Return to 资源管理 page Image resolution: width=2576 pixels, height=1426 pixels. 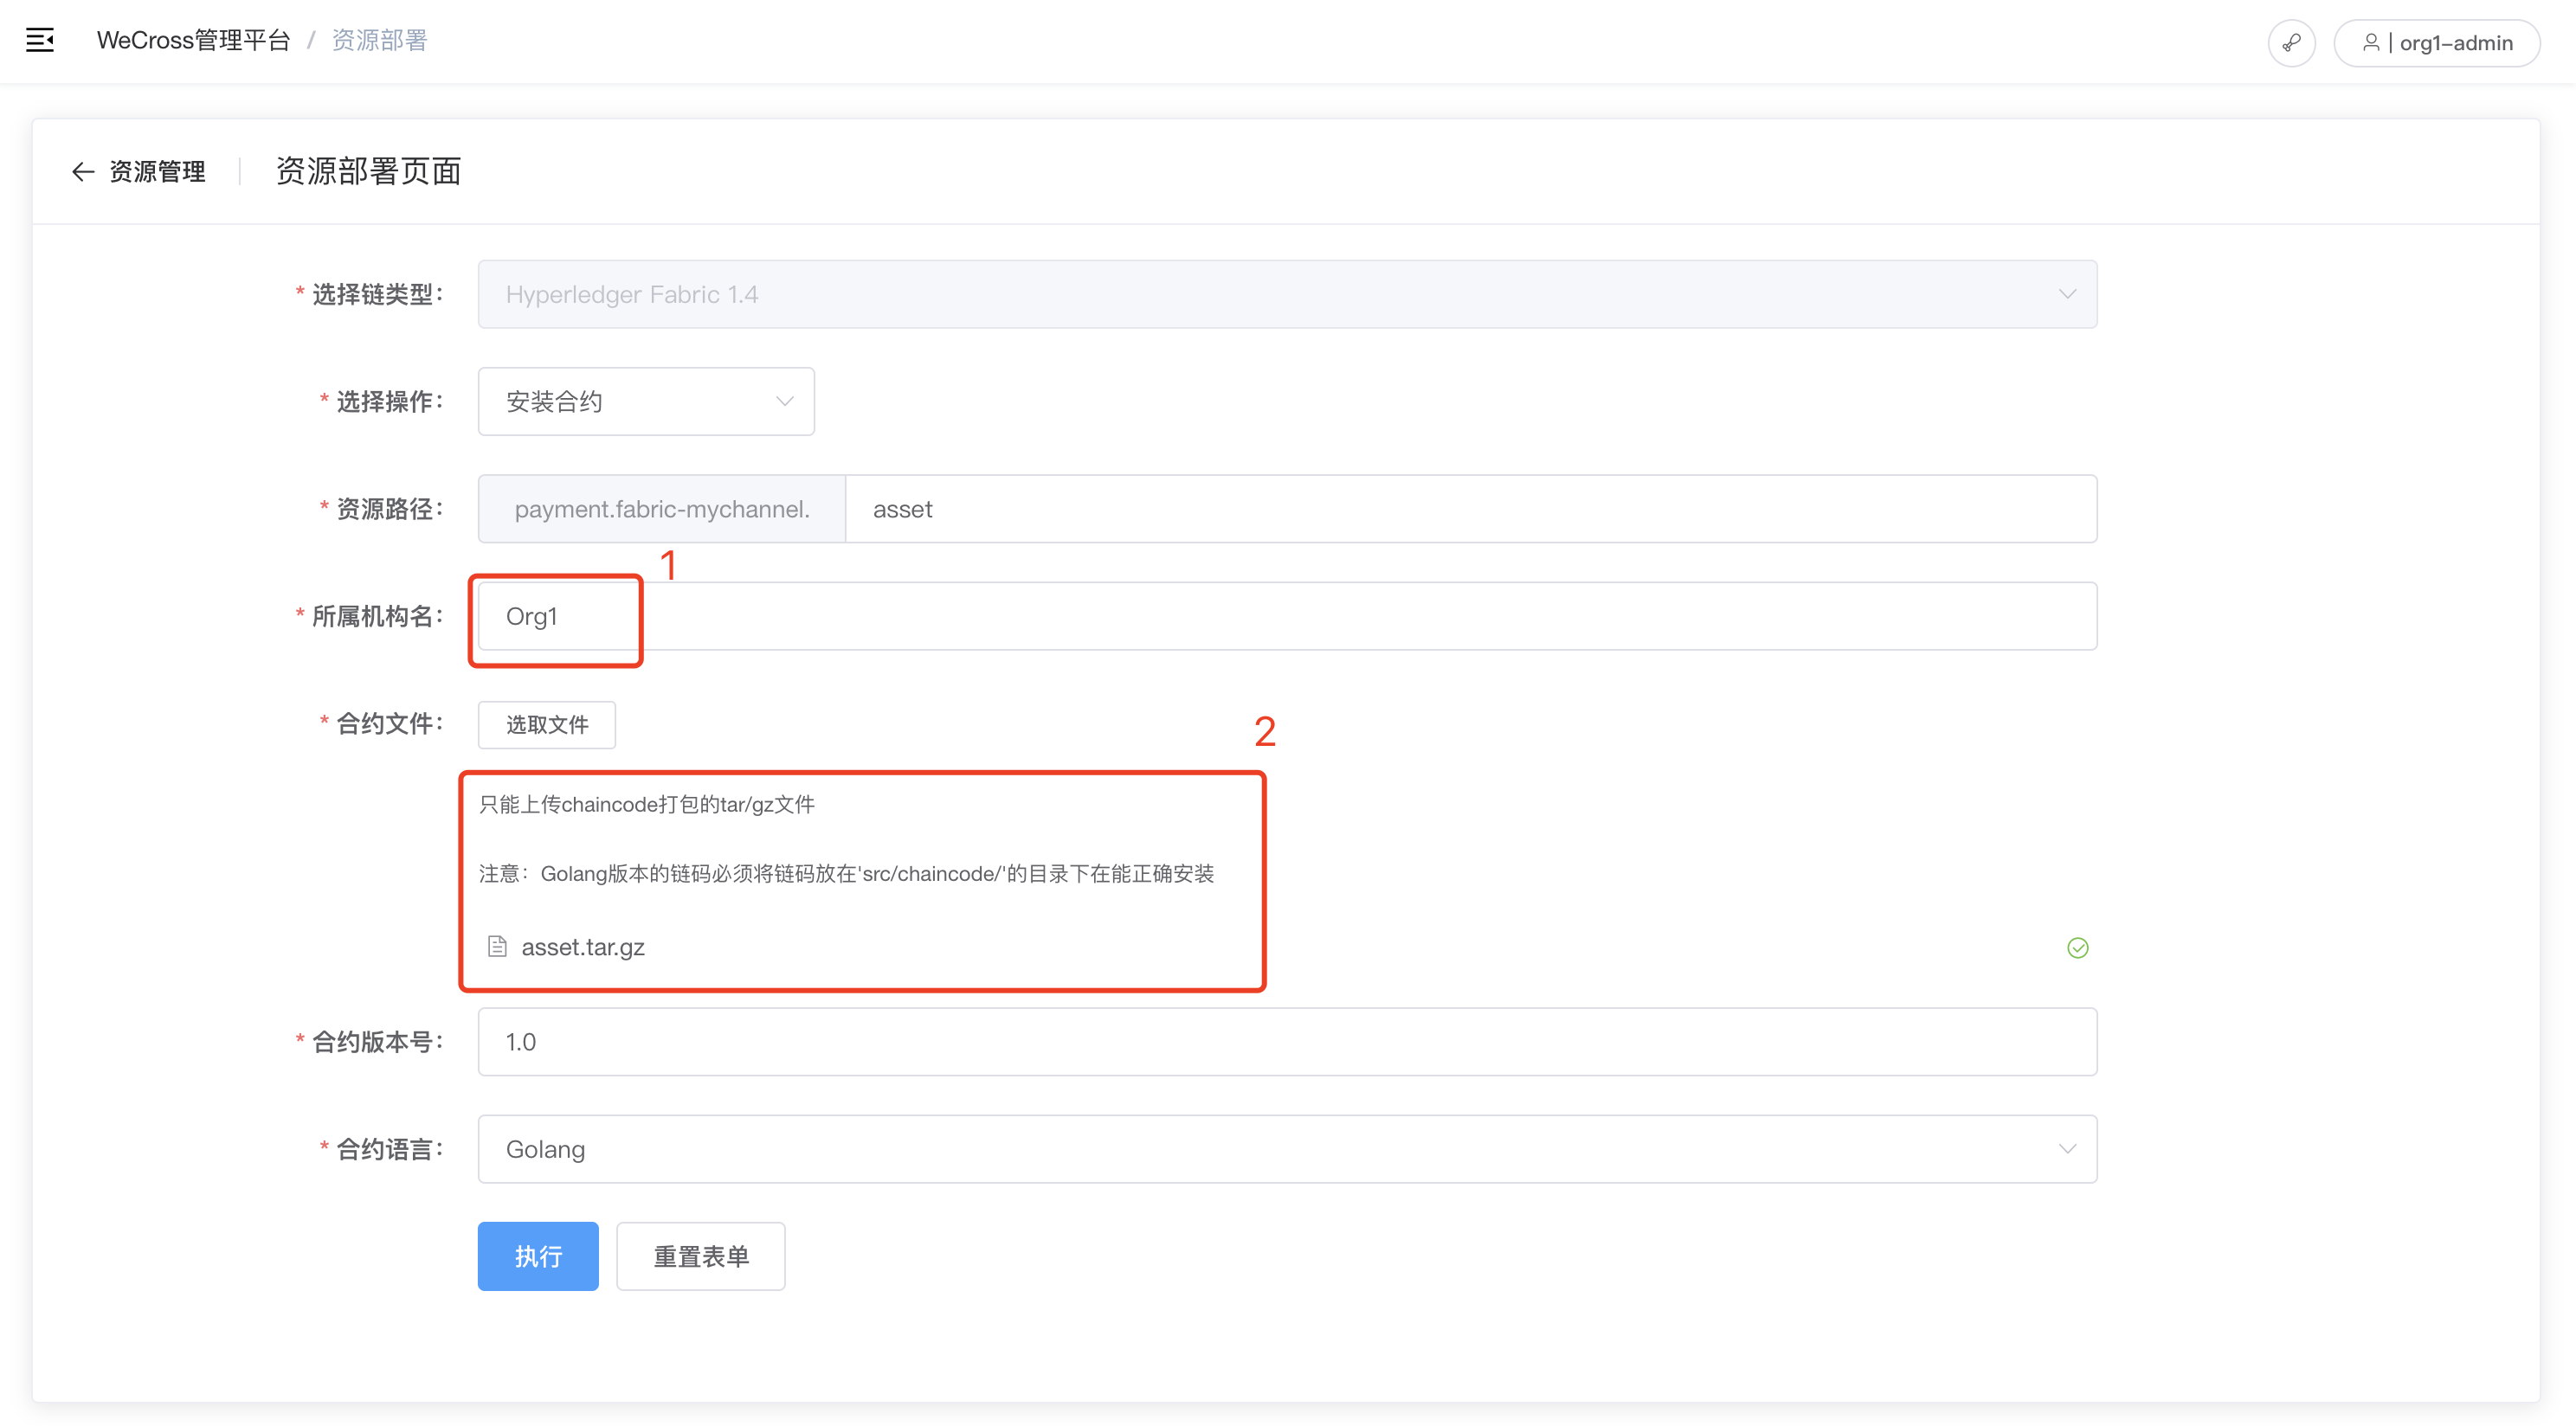click(x=157, y=172)
